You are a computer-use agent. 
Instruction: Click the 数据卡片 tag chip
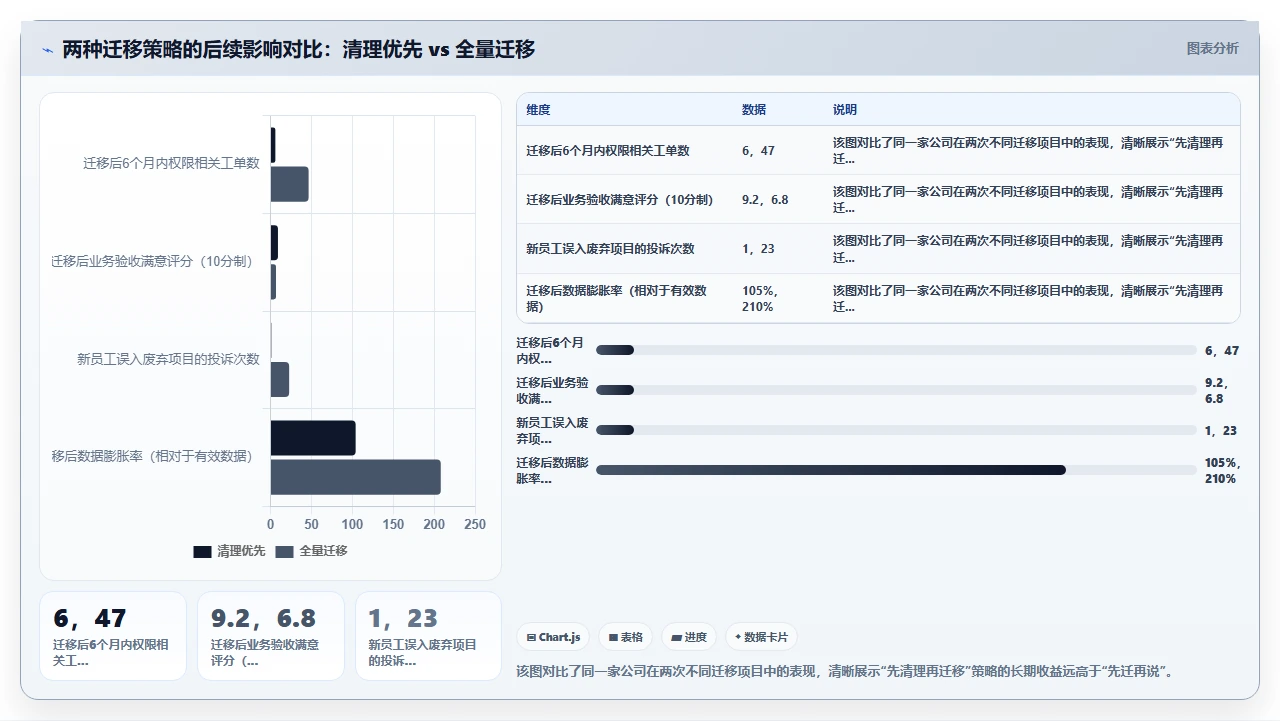[761, 637]
